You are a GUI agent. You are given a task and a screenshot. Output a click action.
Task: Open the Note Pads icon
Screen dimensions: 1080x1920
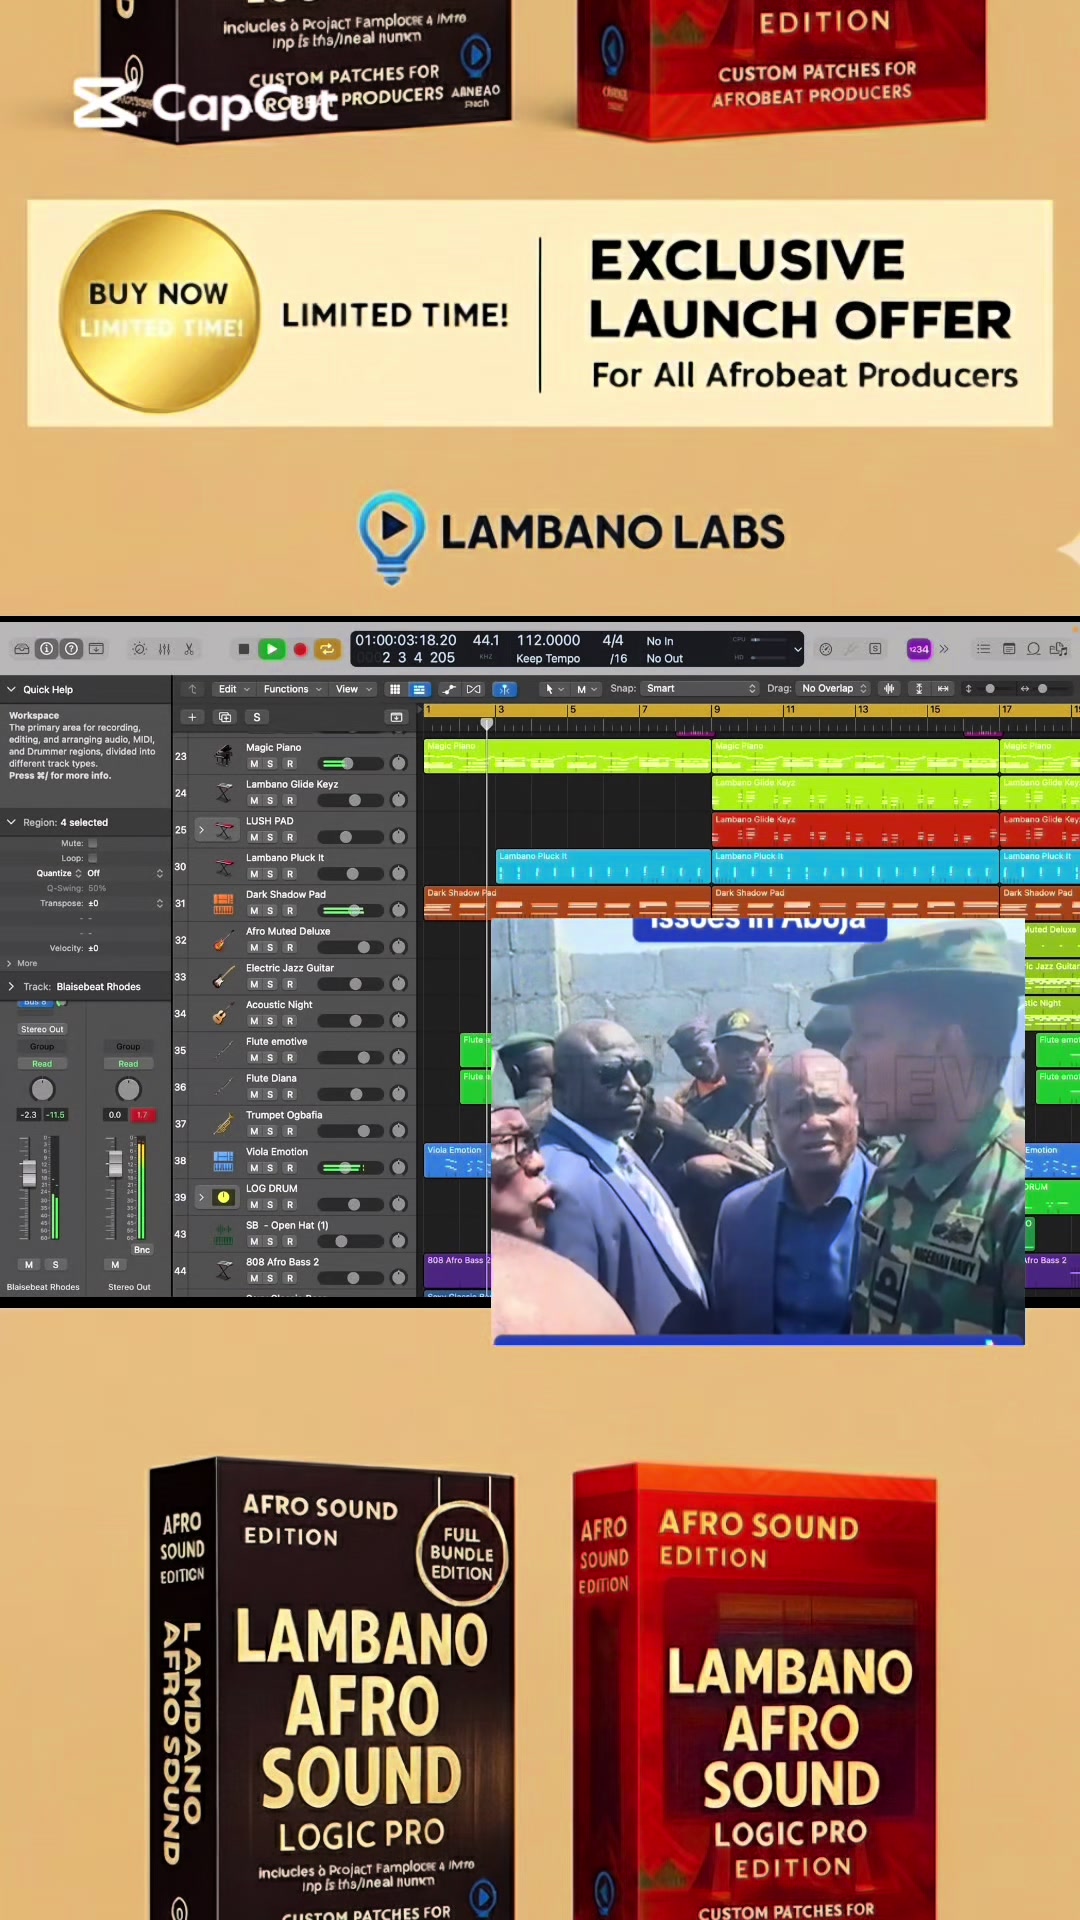1008,649
